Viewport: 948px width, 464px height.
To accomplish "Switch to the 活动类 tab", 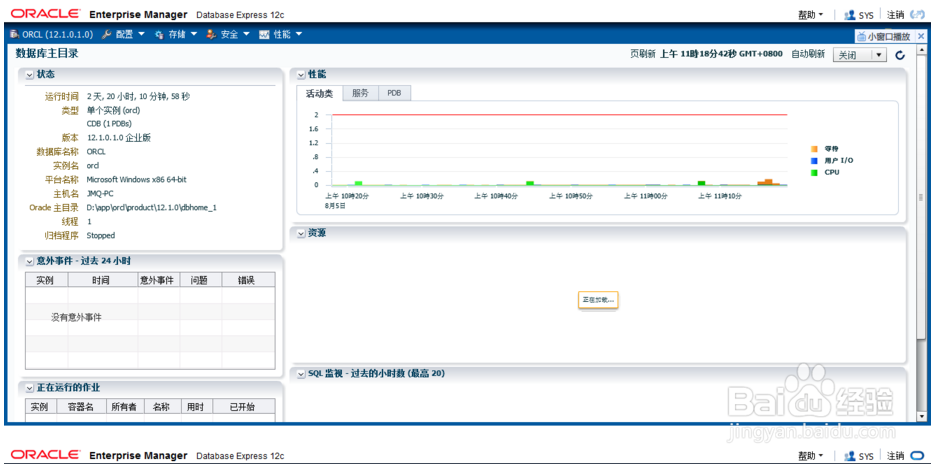I will click(319, 93).
